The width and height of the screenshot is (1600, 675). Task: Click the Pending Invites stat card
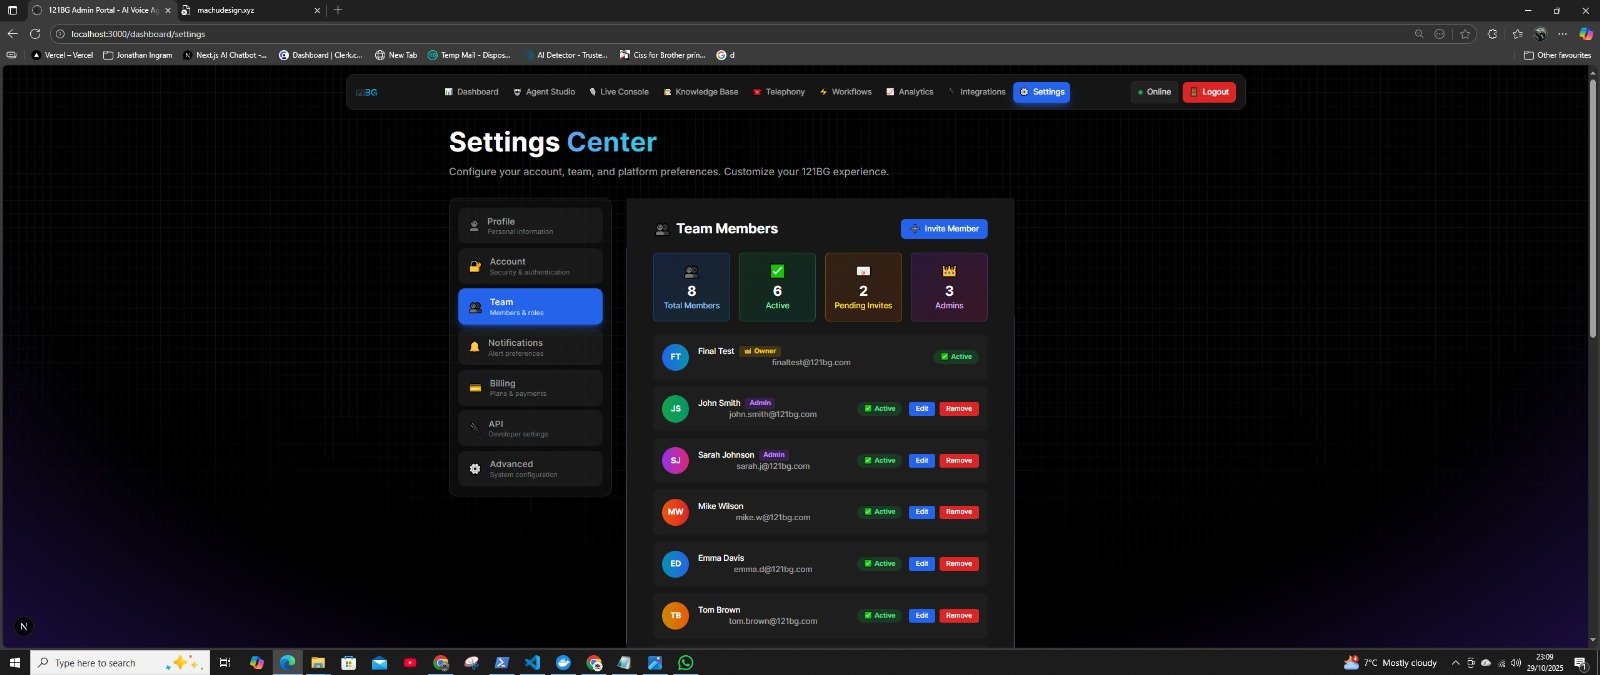coord(863,287)
